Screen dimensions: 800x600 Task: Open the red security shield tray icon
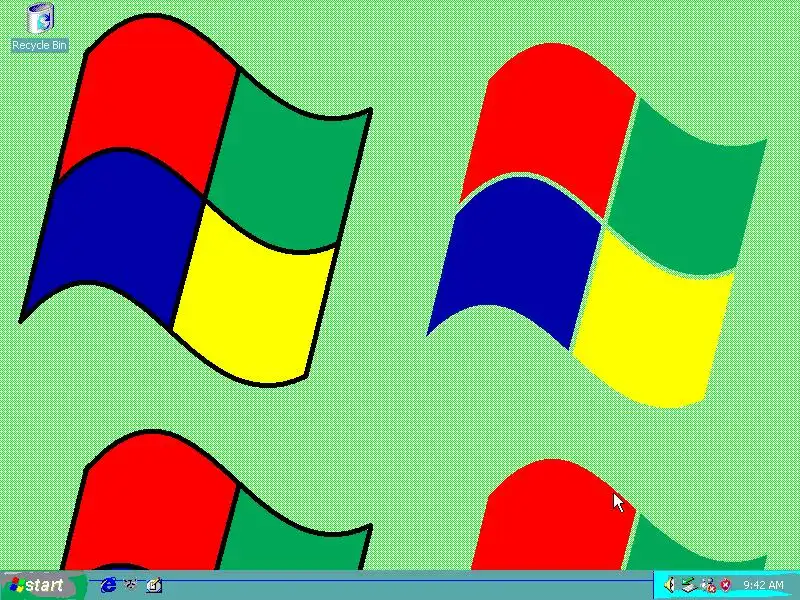pyautogui.click(x=725, y=584)
